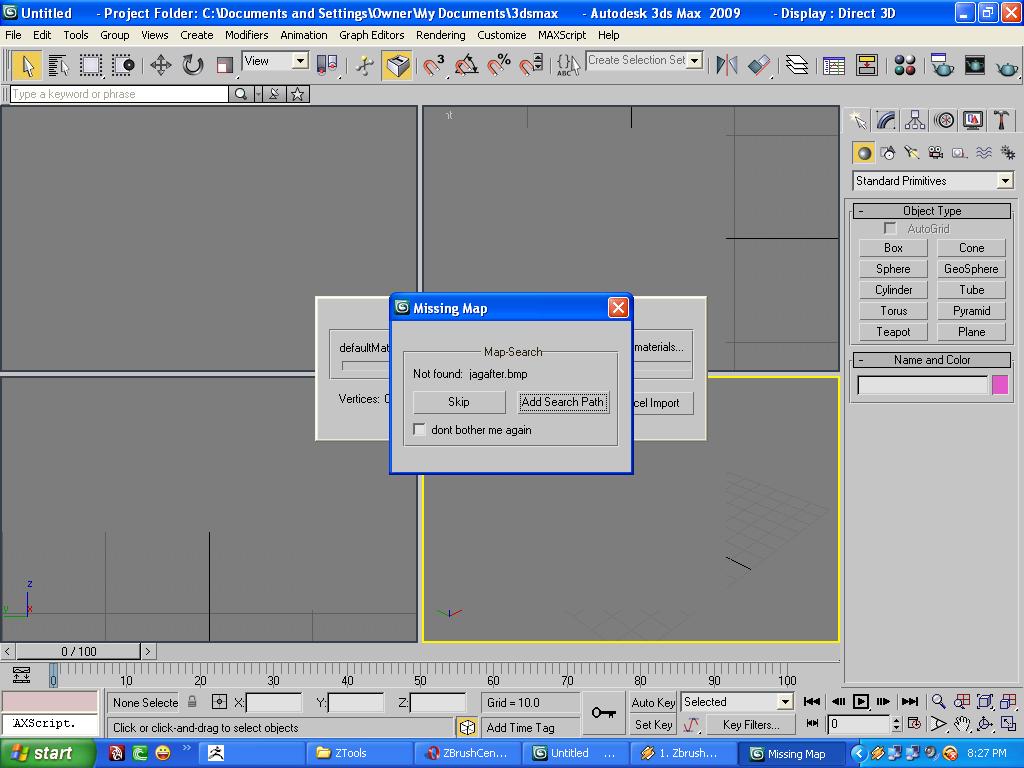1024x768 pixels.
Task: Click the Add Search Path button
Action: point(562,402)
